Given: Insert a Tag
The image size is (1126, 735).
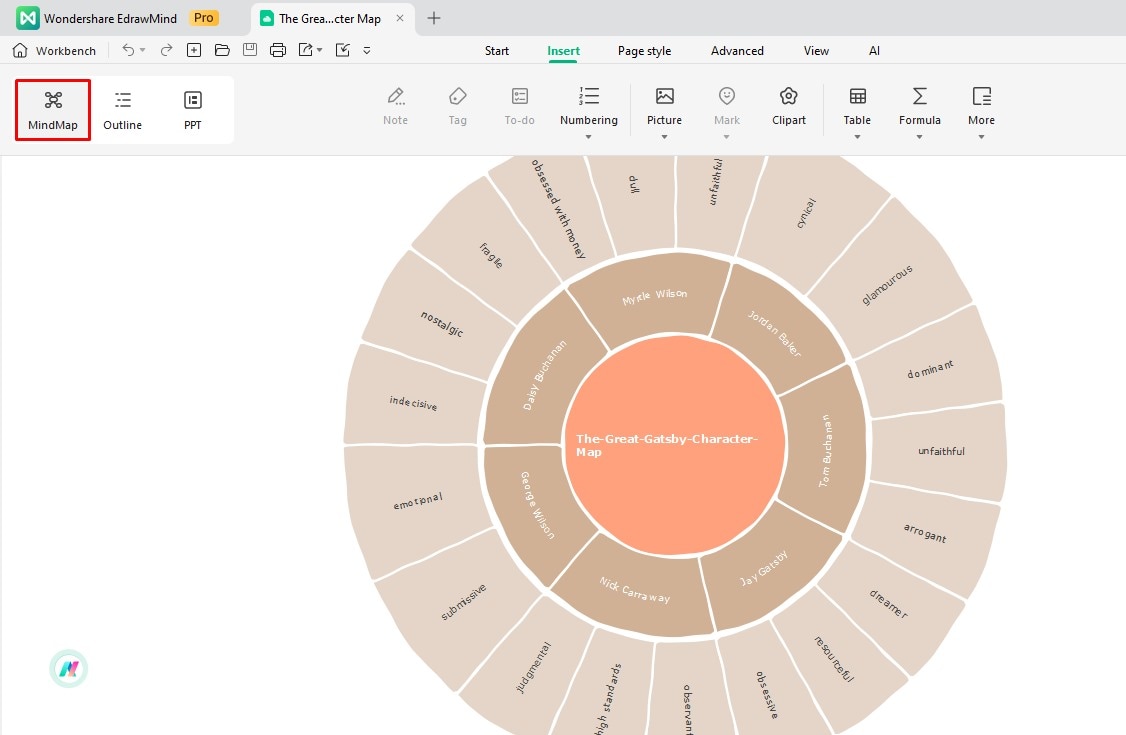Looking at the screenshot, I should pos(457,106).
